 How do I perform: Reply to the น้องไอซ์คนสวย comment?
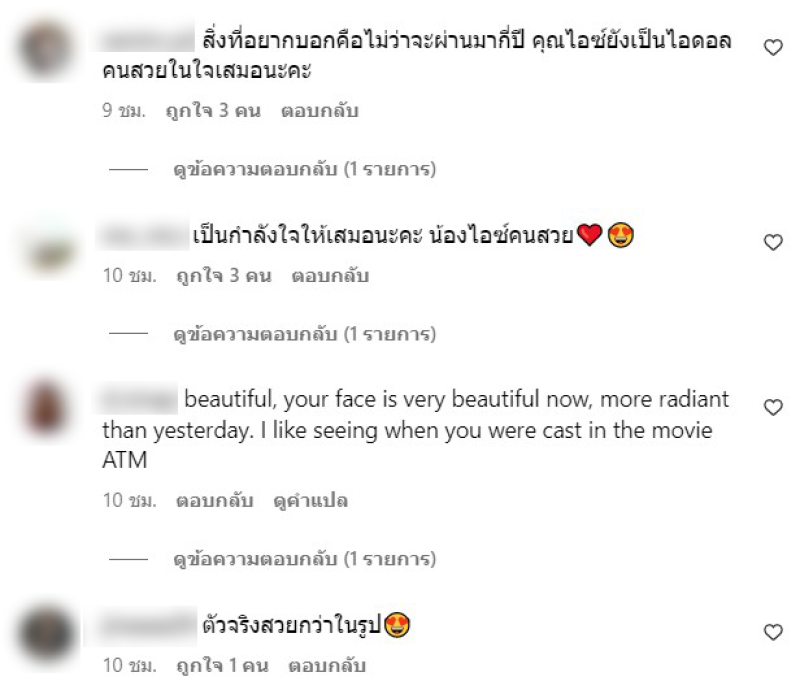tap(330, 276)
